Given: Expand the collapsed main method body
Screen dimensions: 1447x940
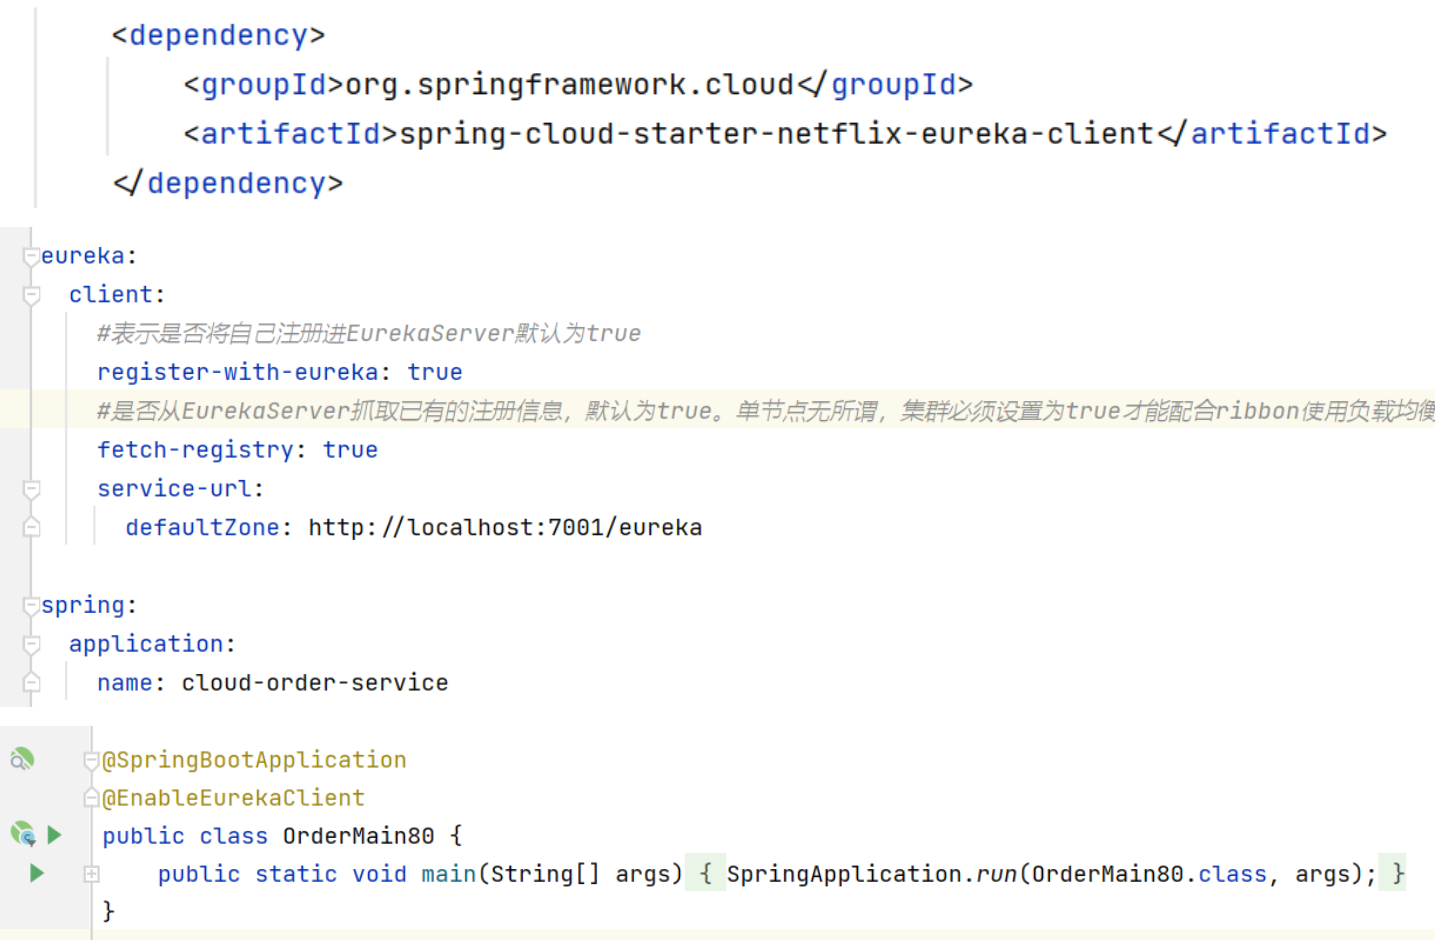Looking at the screenshot, I should (92, 874).
